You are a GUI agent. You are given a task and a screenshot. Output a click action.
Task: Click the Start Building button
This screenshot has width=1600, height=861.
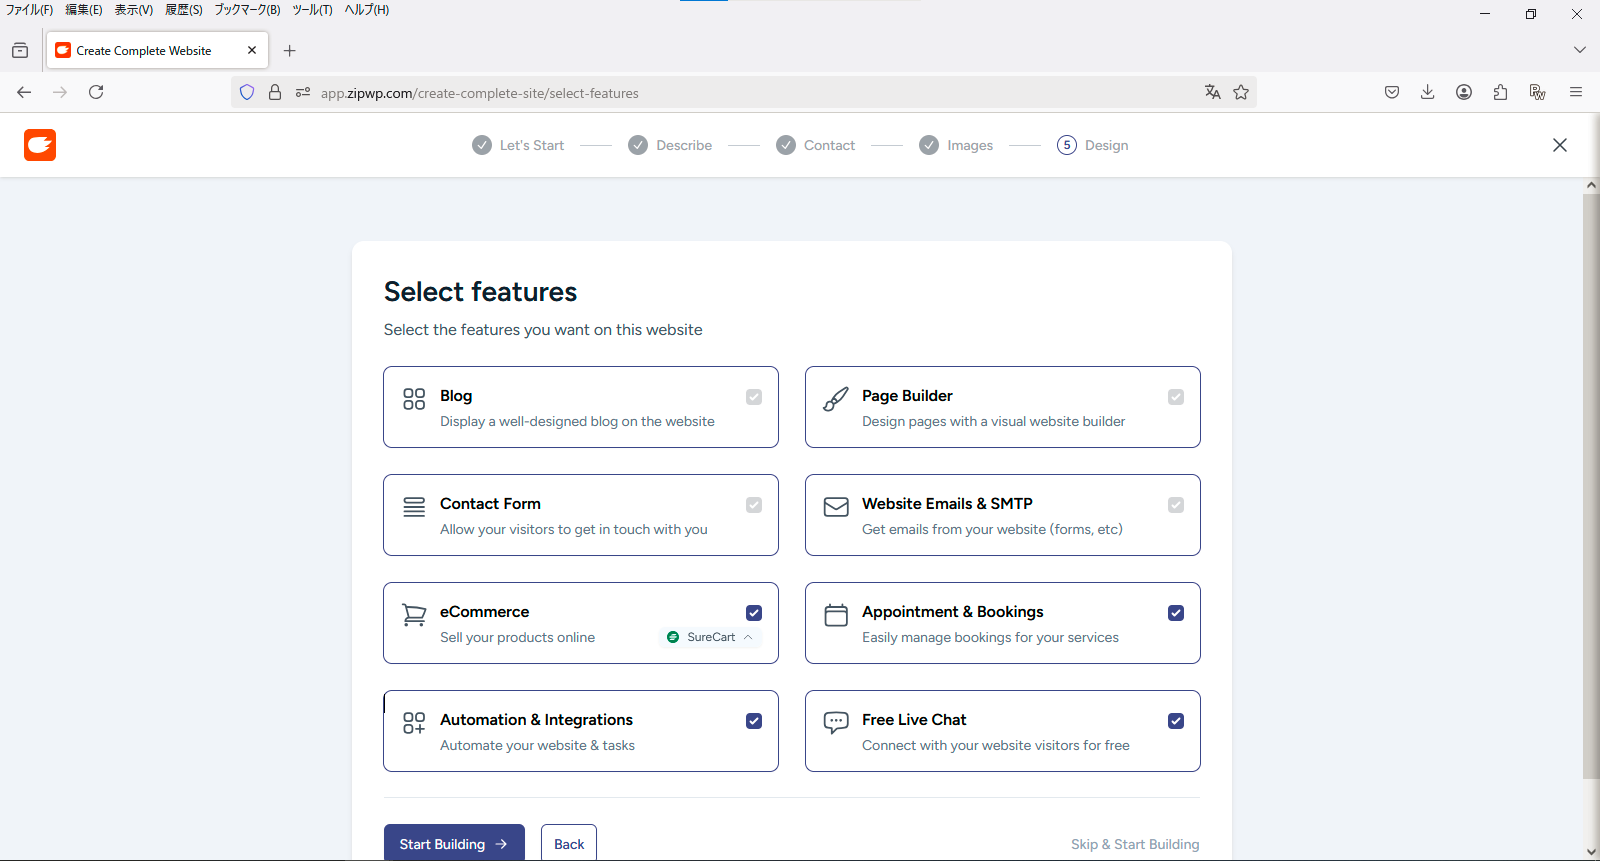coord(454,843)
